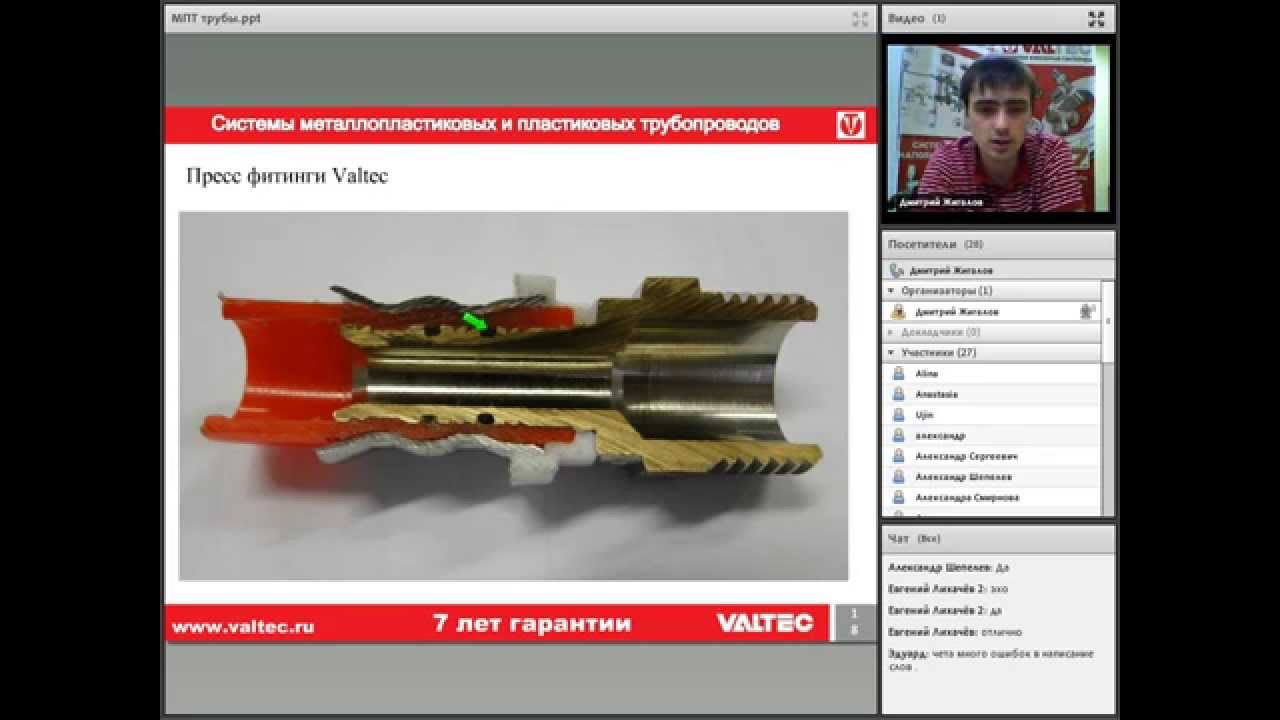Select attendee Alina in the list
This screenshot has height=720, width=1280.
[x=992, y=373]
